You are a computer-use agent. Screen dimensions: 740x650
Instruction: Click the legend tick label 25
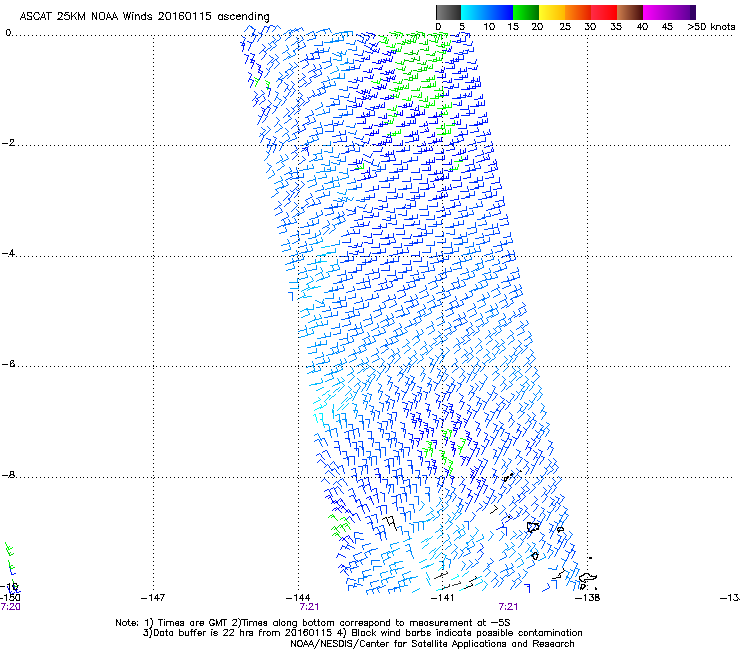click(x=565, y=27)
